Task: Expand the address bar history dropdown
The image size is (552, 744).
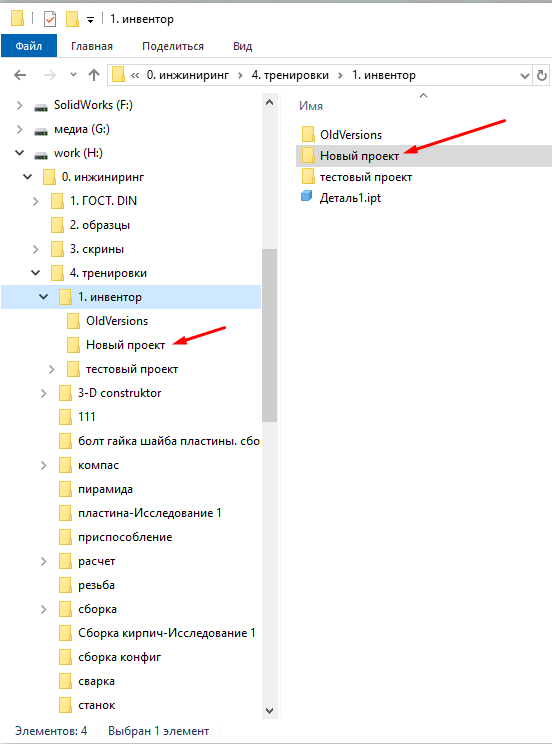Action: click(x=524, y=75)
